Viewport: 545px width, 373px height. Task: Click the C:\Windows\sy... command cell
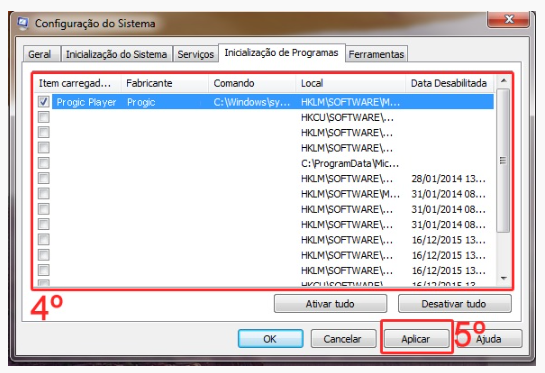[x=252, y=102]
